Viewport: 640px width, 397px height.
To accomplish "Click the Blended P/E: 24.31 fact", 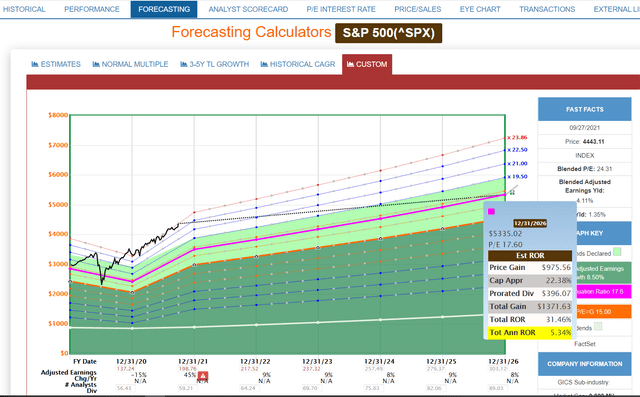I will tap(584, 169).
